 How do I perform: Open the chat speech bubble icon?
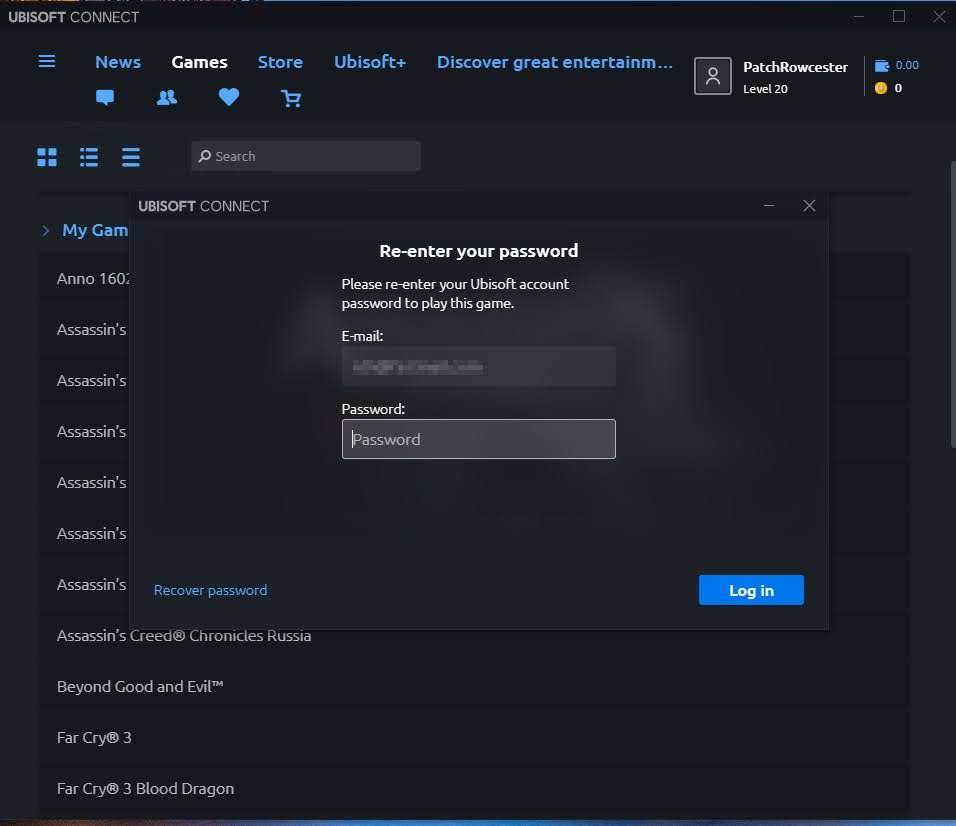tap(105, 98)
